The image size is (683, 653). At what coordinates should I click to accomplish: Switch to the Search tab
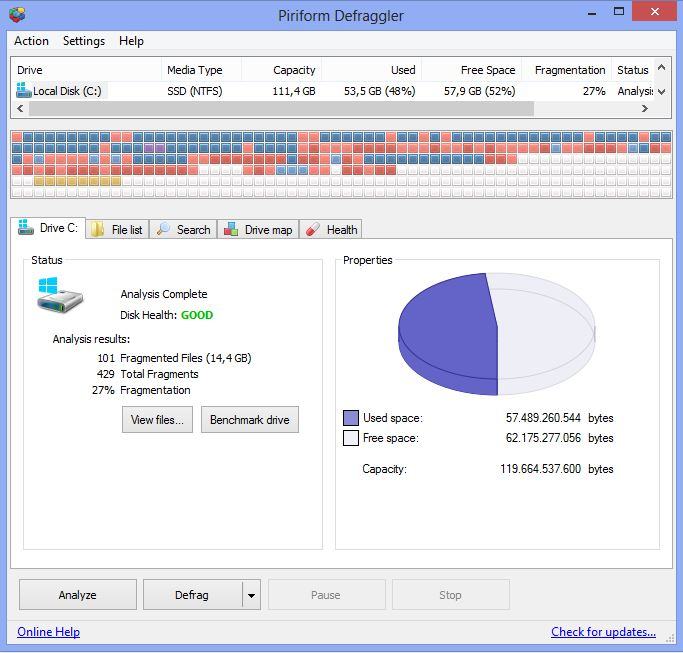pos(183,229)
